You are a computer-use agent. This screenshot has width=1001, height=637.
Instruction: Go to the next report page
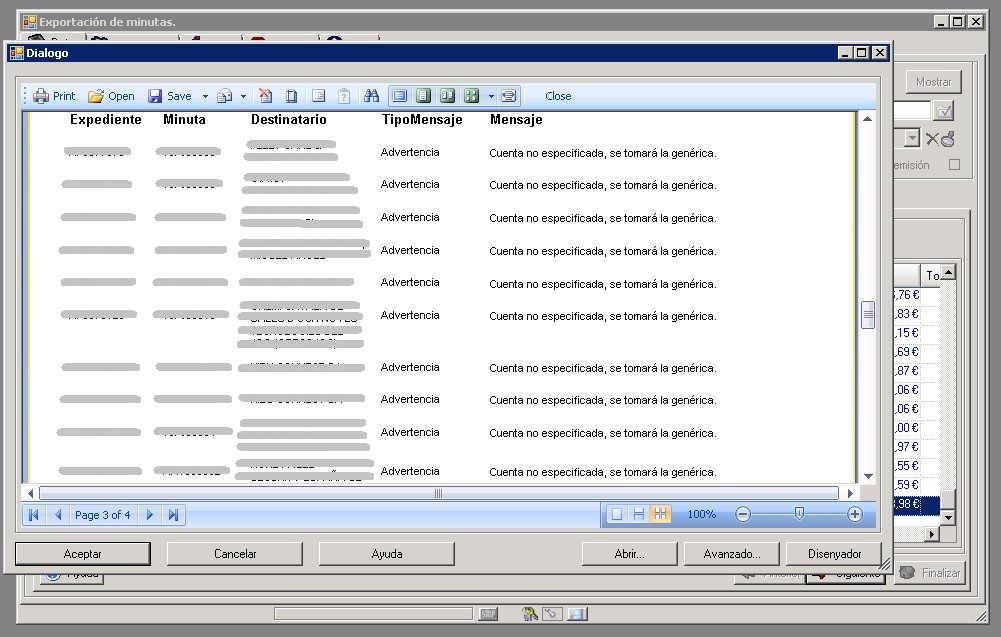tap(150, 515)
